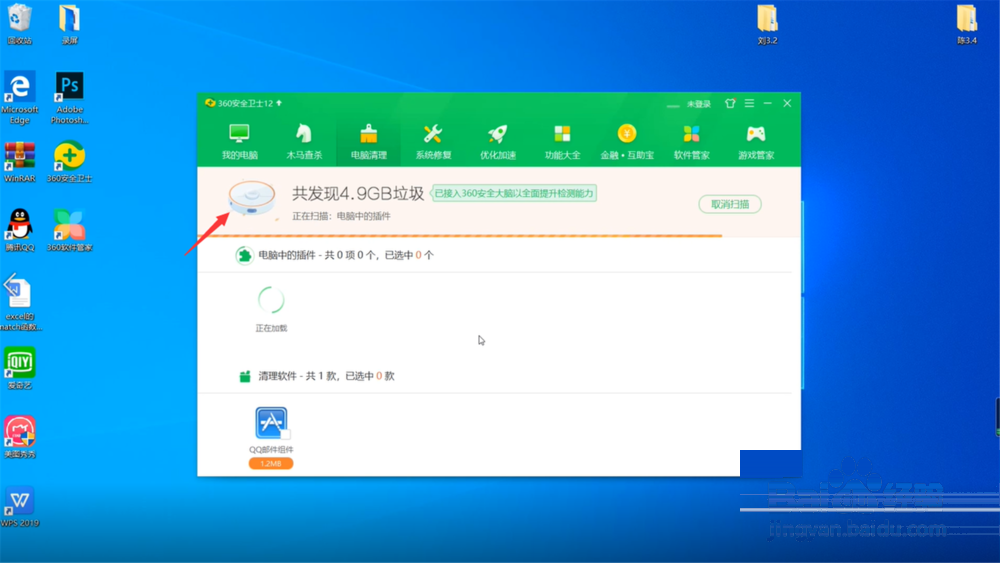Launch 腾讯QQ desktop shortcut
The height and width of the screenshot is (563, 1000).
(20, 231)
